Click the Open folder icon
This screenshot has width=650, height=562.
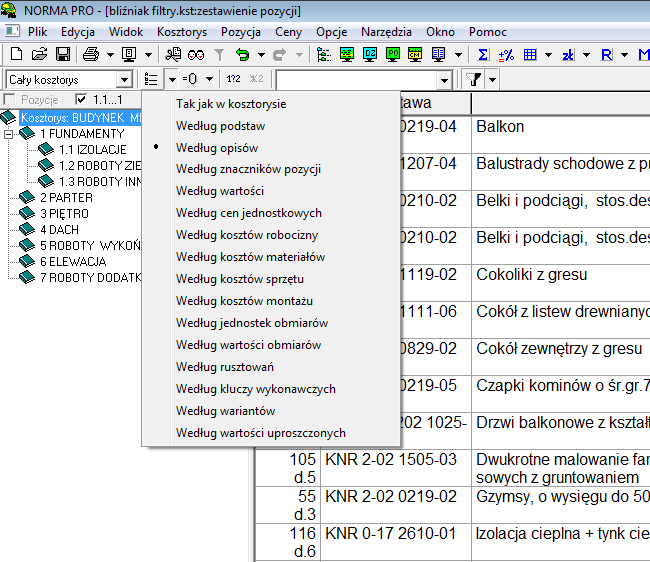click(39, 53)
